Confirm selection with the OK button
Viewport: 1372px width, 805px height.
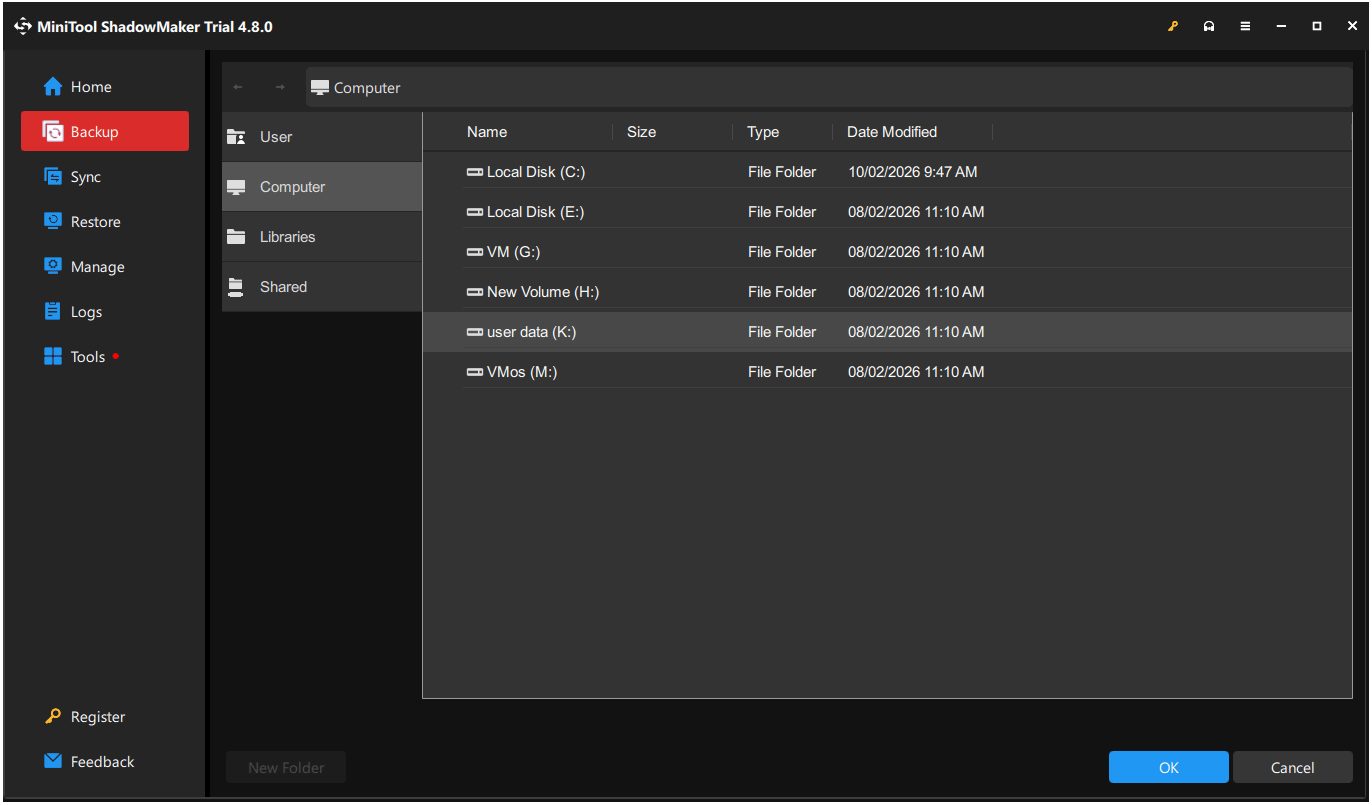point(1168,767)
